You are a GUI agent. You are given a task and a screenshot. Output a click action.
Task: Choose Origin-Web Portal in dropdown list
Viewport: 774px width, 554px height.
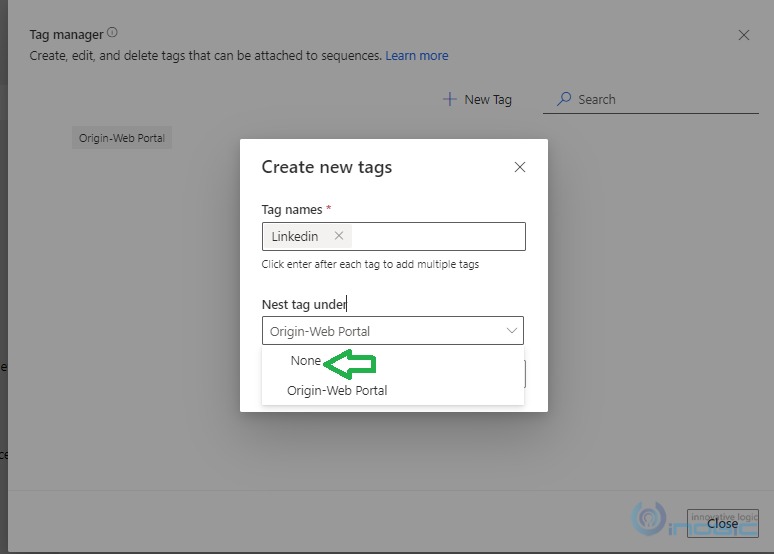(x=337, y=391)
